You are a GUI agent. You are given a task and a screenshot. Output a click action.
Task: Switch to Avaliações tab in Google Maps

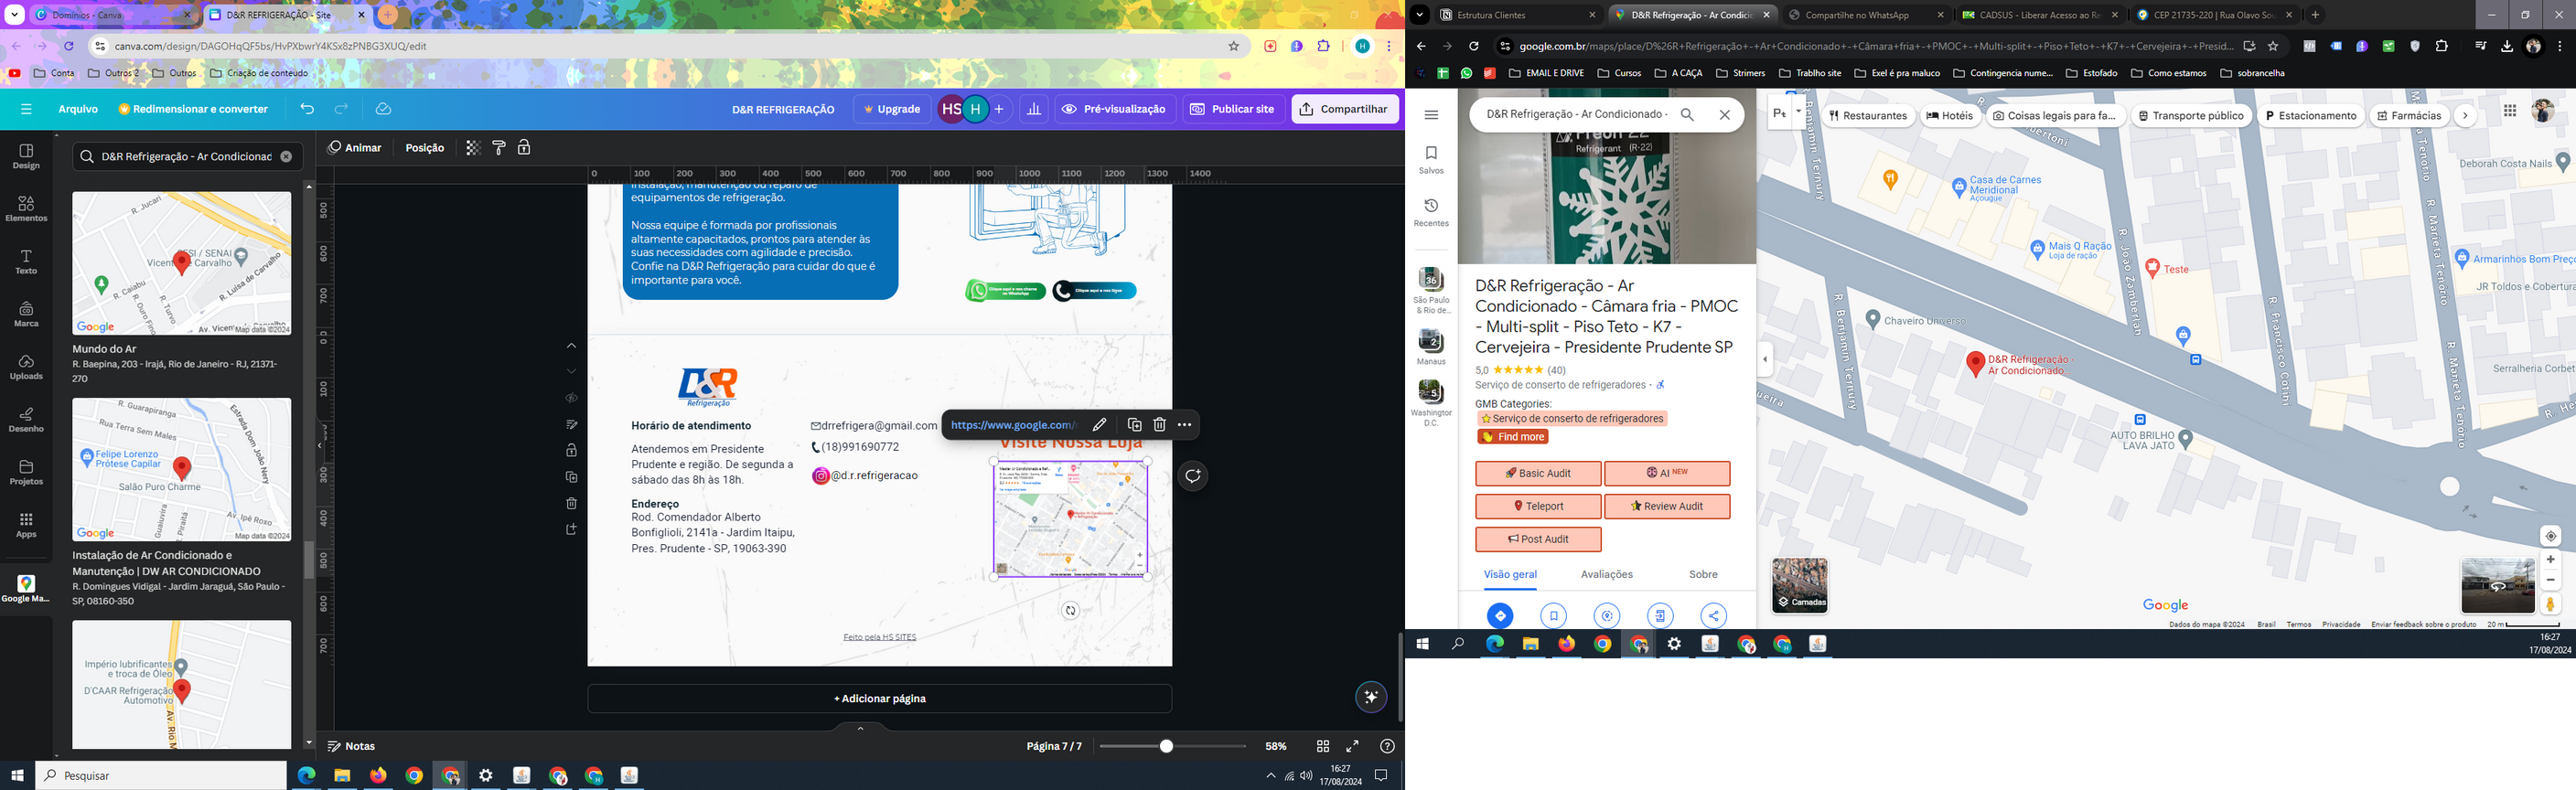coord(1606,574)
